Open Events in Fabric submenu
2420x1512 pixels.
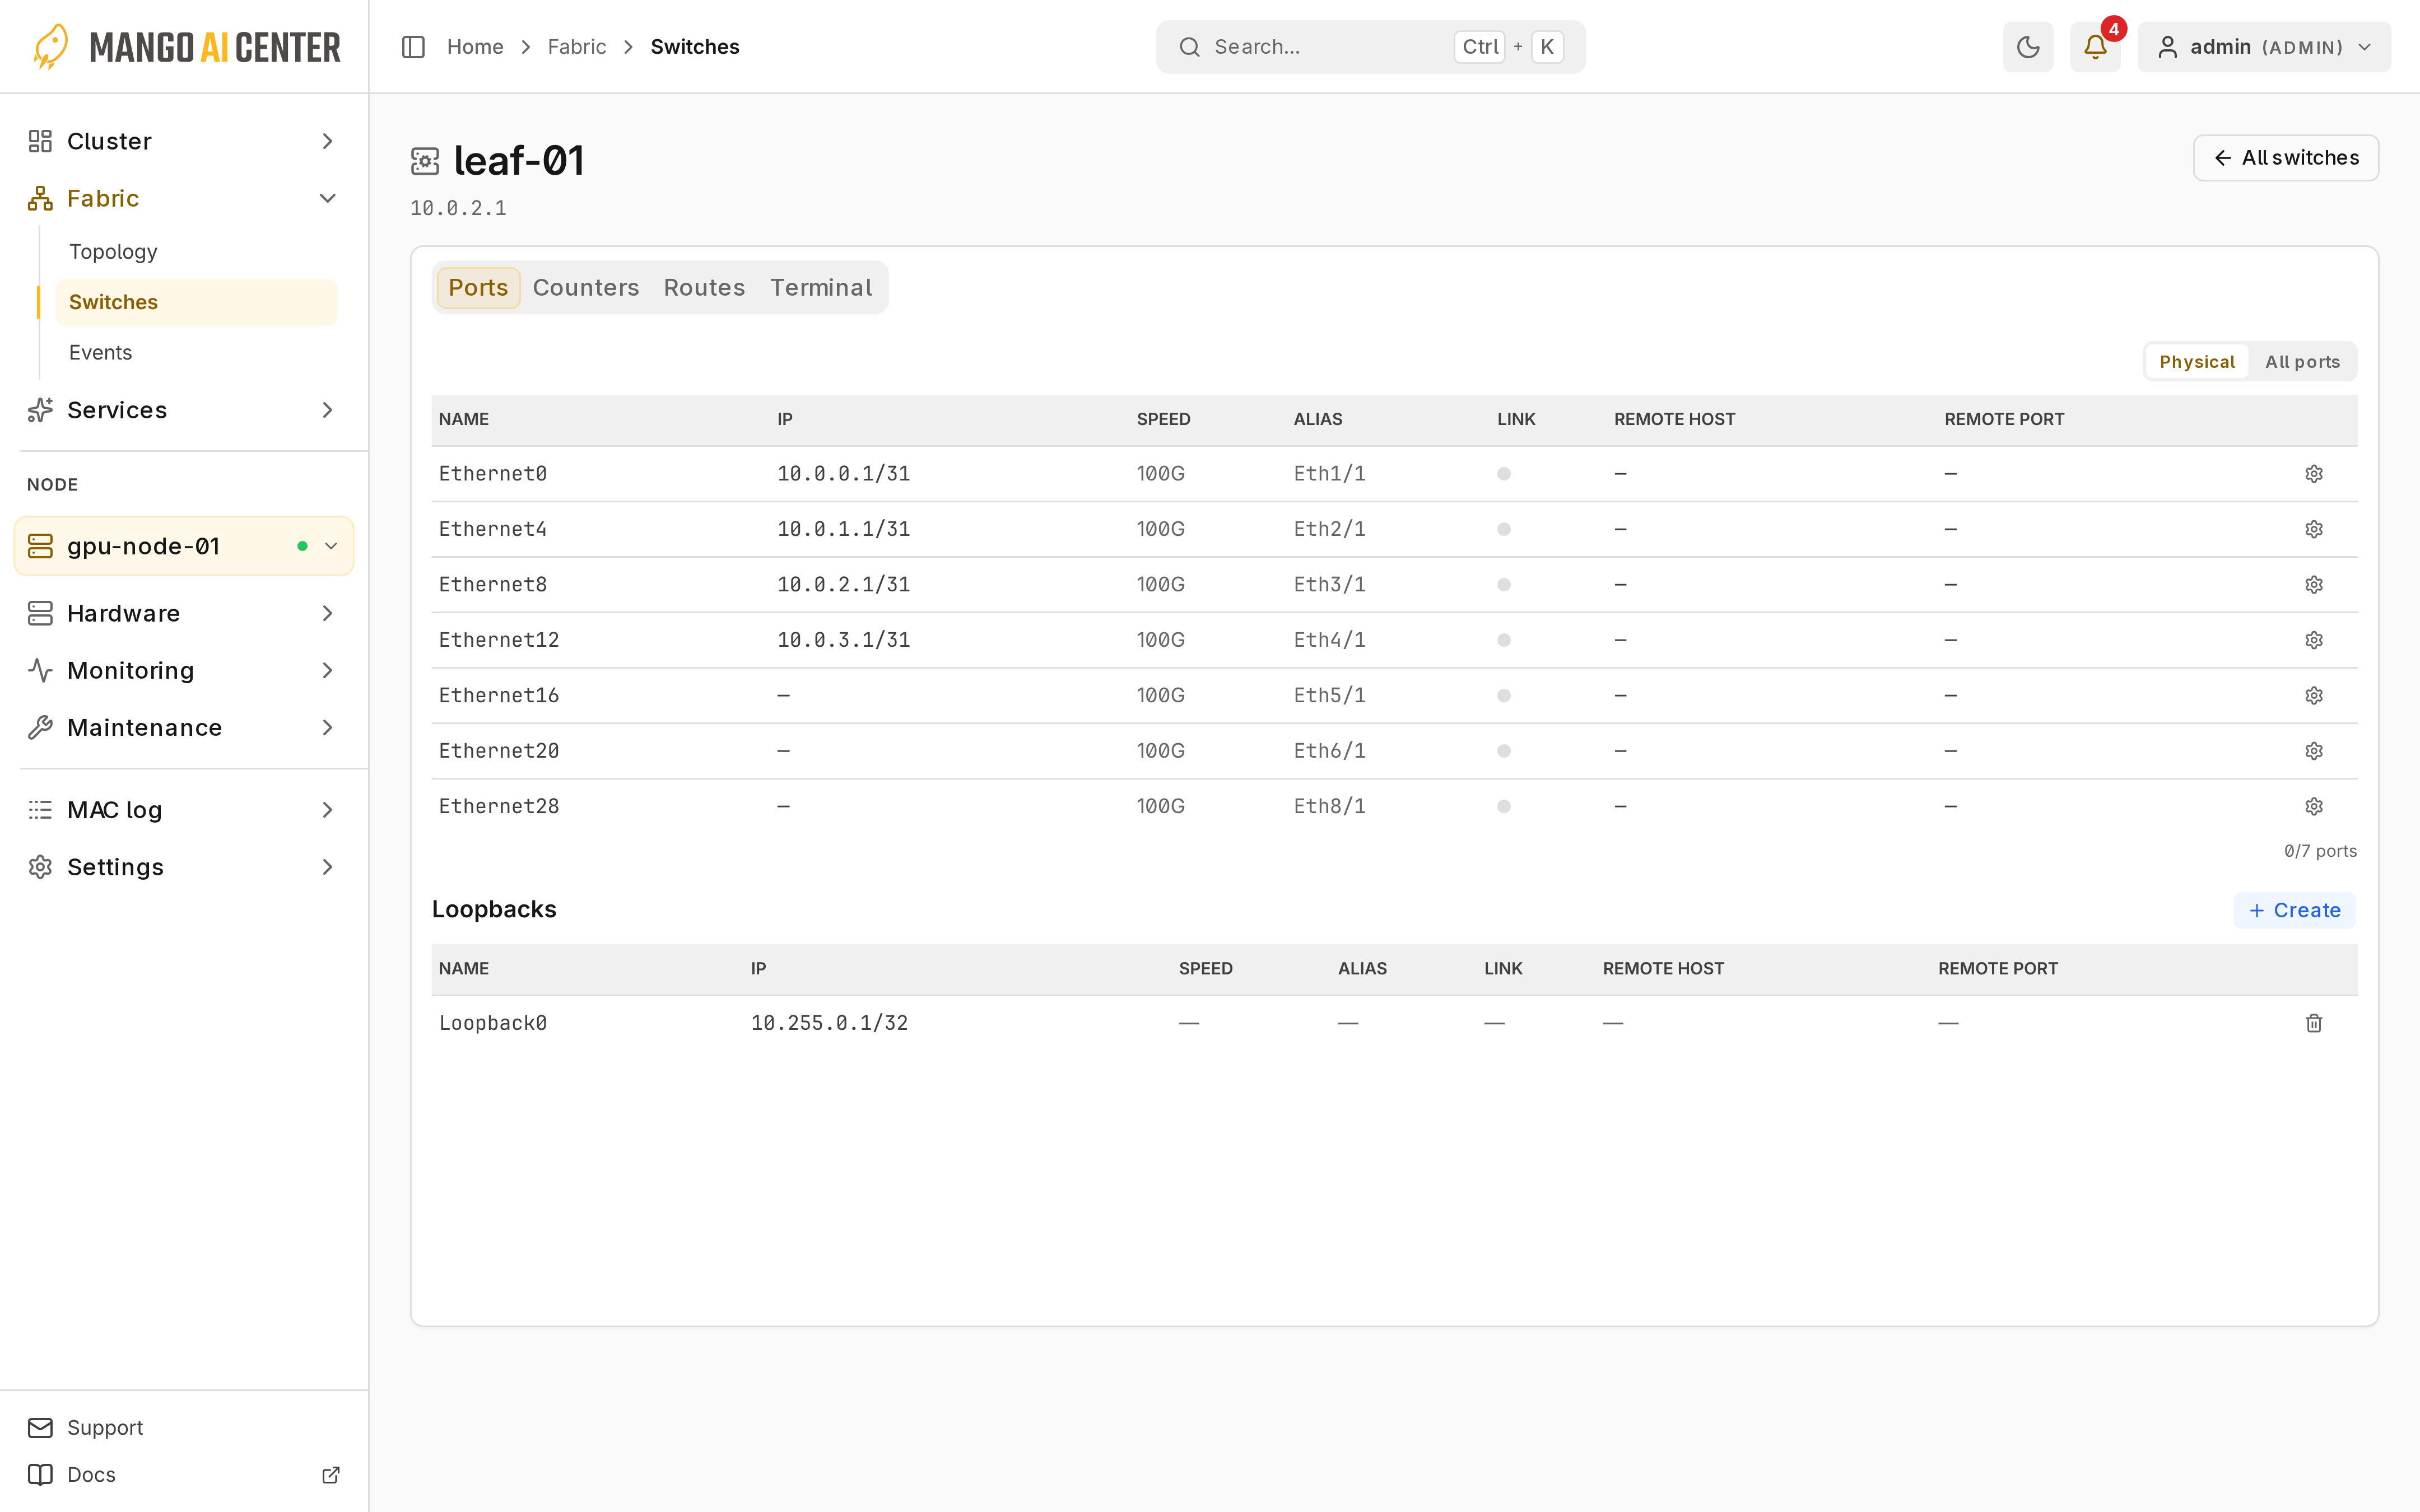click(196, 352)
